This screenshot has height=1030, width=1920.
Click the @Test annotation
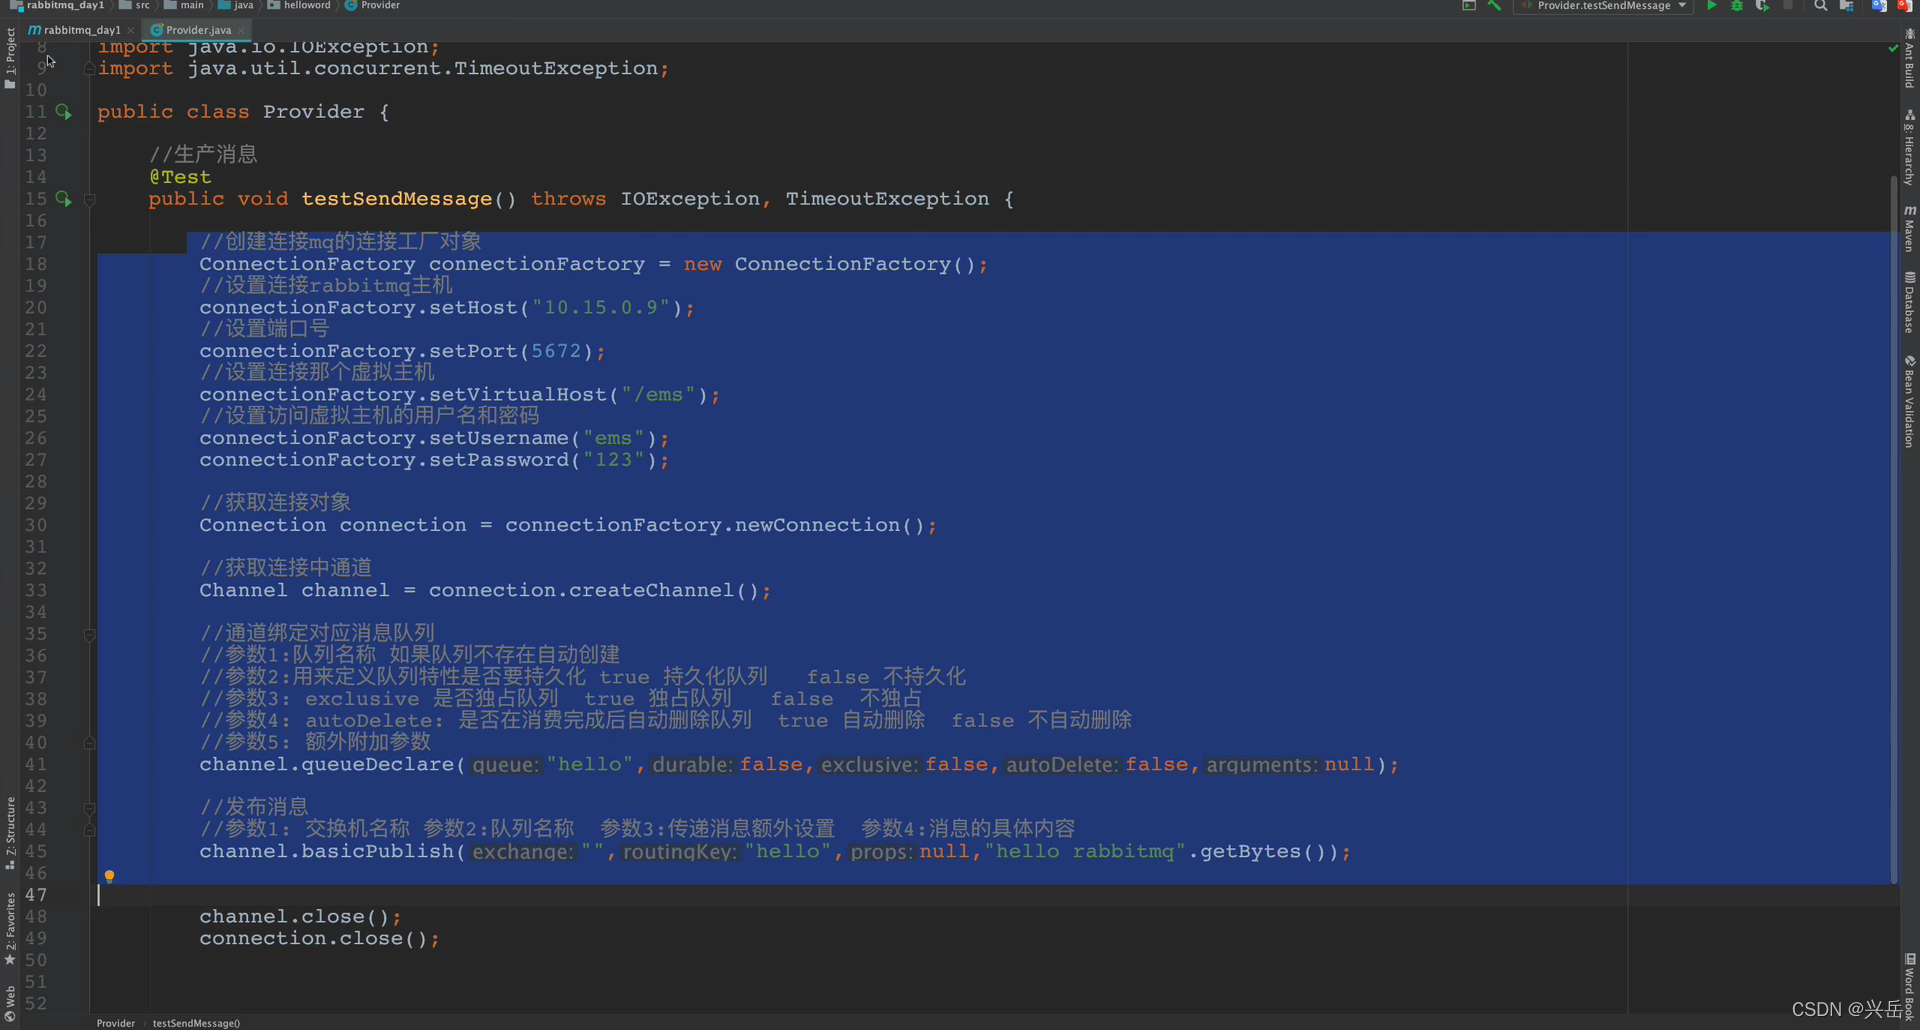(180, 177)
